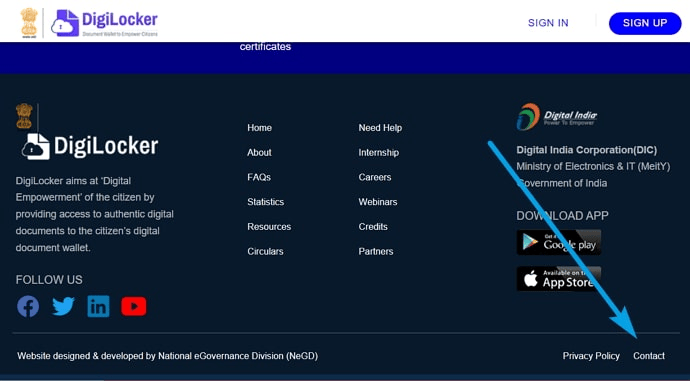Open the Home footer link
690x381 pixels.
point(259,128)
